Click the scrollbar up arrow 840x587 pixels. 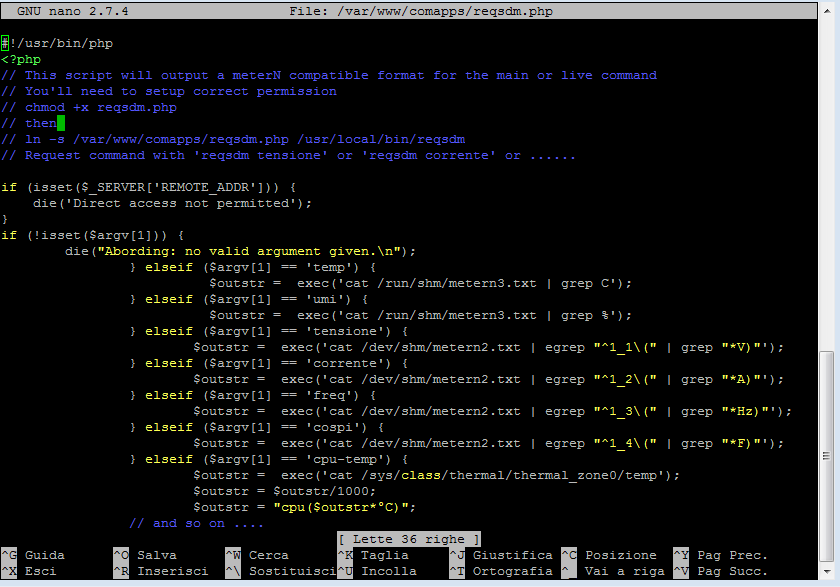pos(828,10)
